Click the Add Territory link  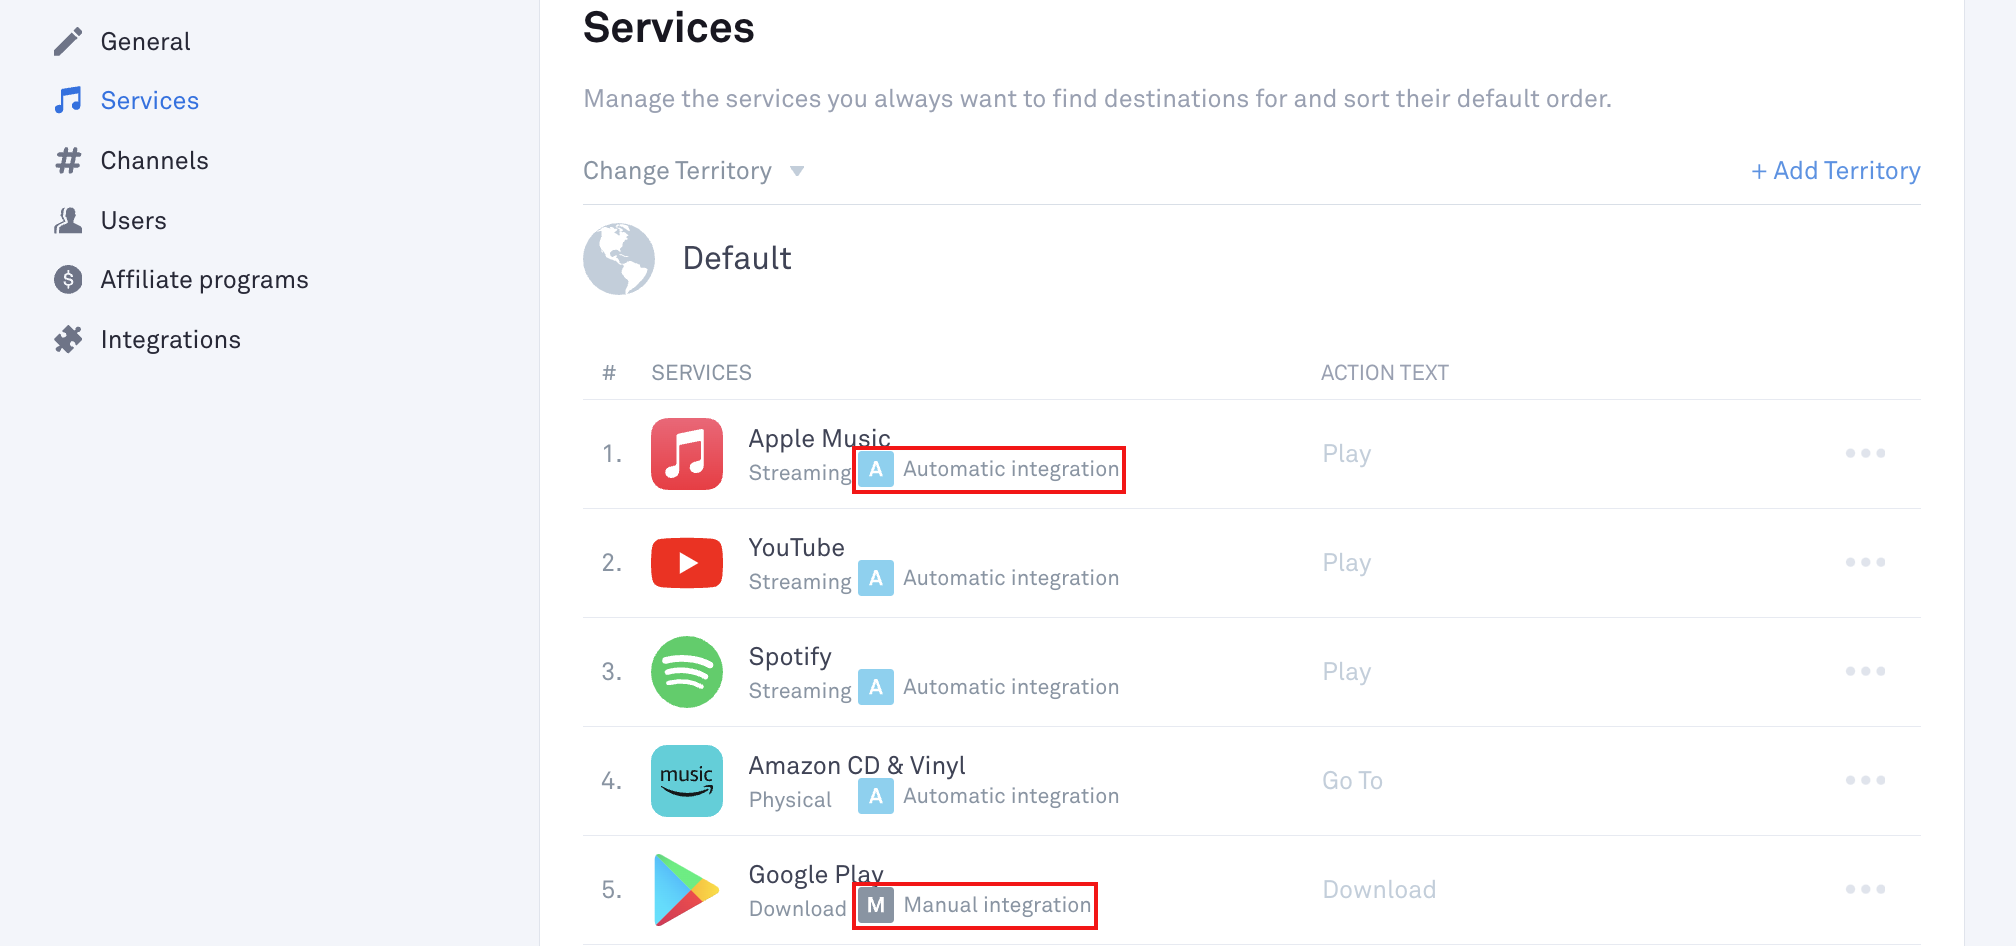click(1835, 171)
